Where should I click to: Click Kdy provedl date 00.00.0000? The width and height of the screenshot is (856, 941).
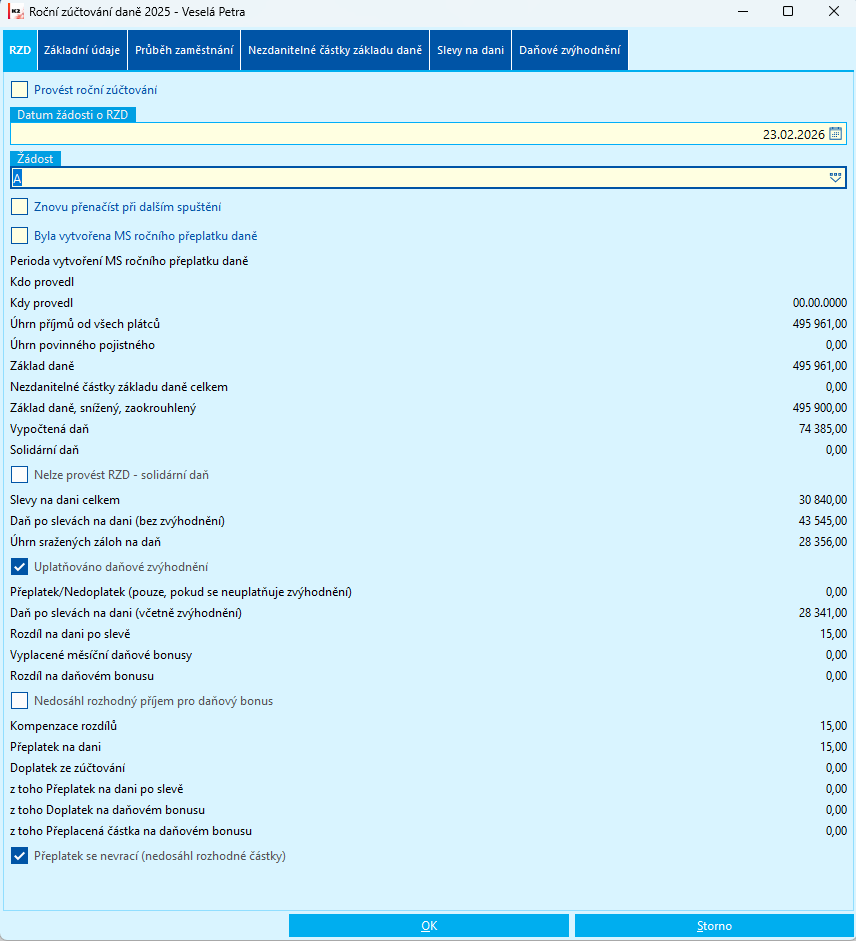click(x=820, y=303)
